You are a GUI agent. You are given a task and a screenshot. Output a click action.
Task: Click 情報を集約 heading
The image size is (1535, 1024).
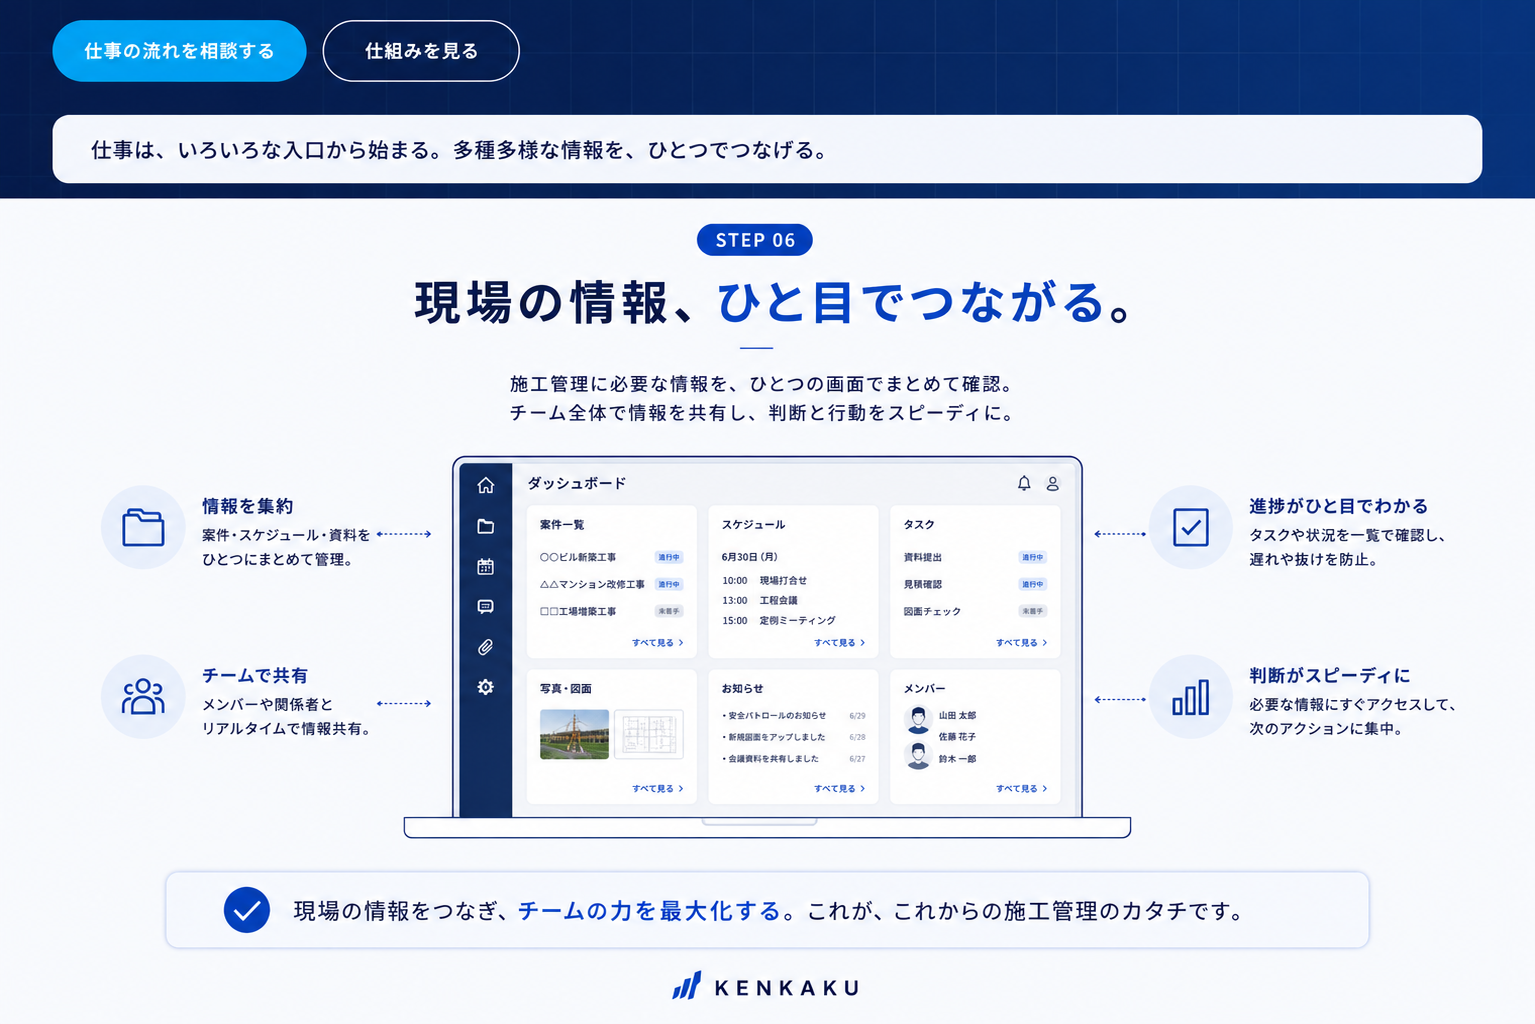point(247,506)
